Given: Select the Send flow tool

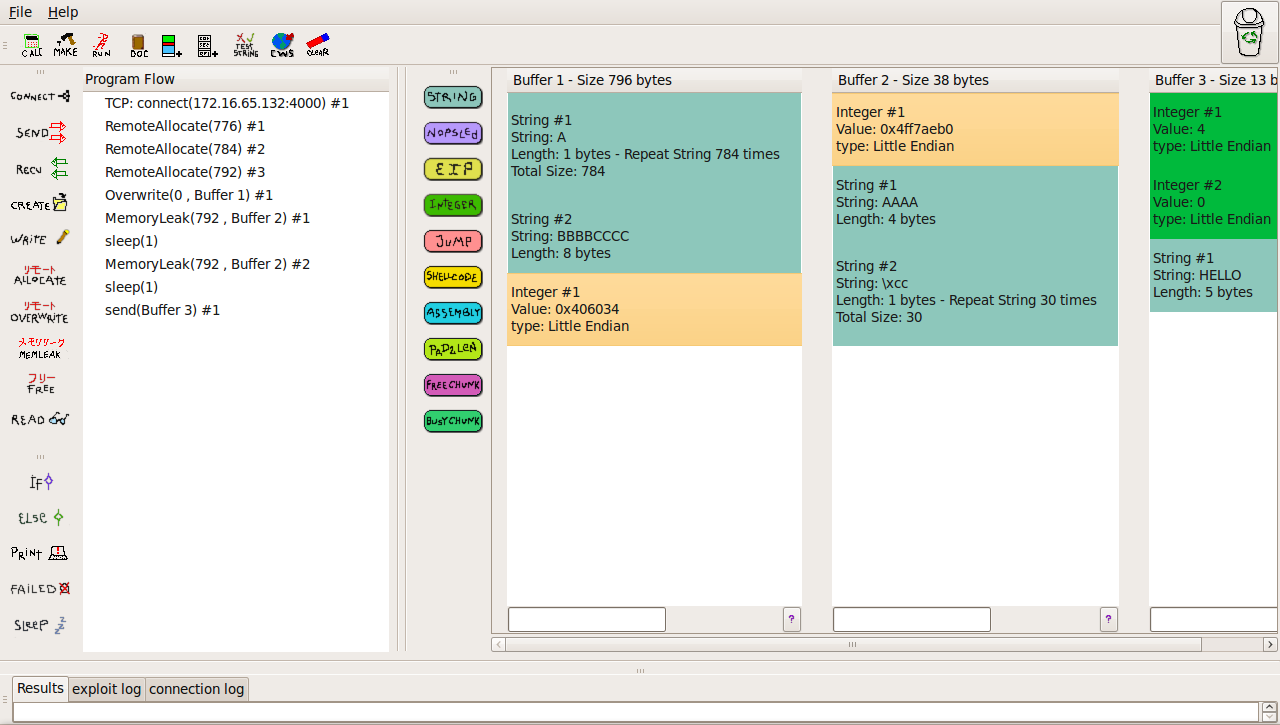Looking at the screenshot, I should tap(40, 132).
